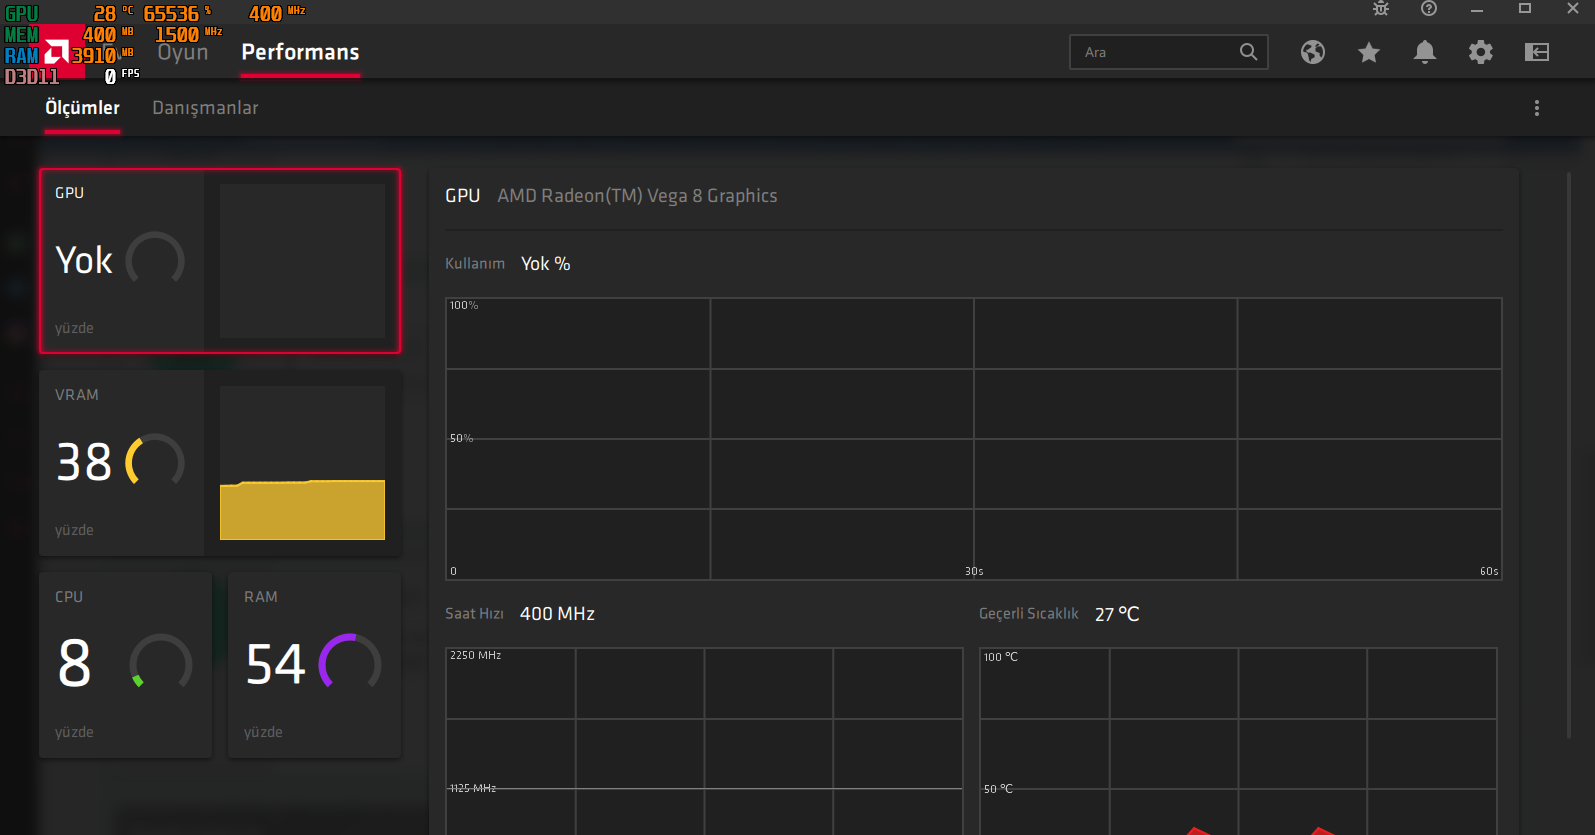Click the RAM purple gauge ring

350,663
